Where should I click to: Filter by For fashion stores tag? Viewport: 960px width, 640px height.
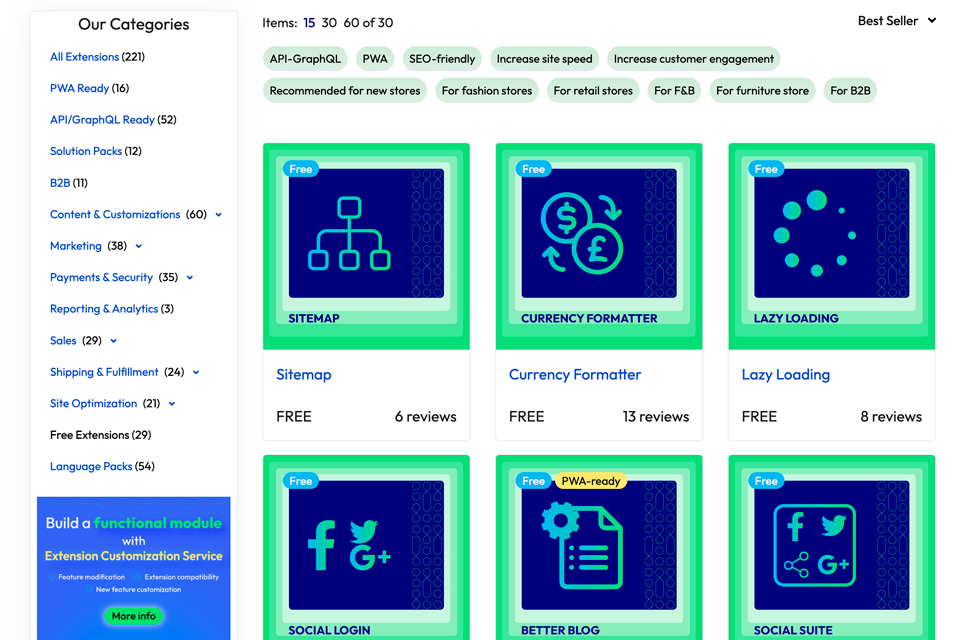(487, 91)
